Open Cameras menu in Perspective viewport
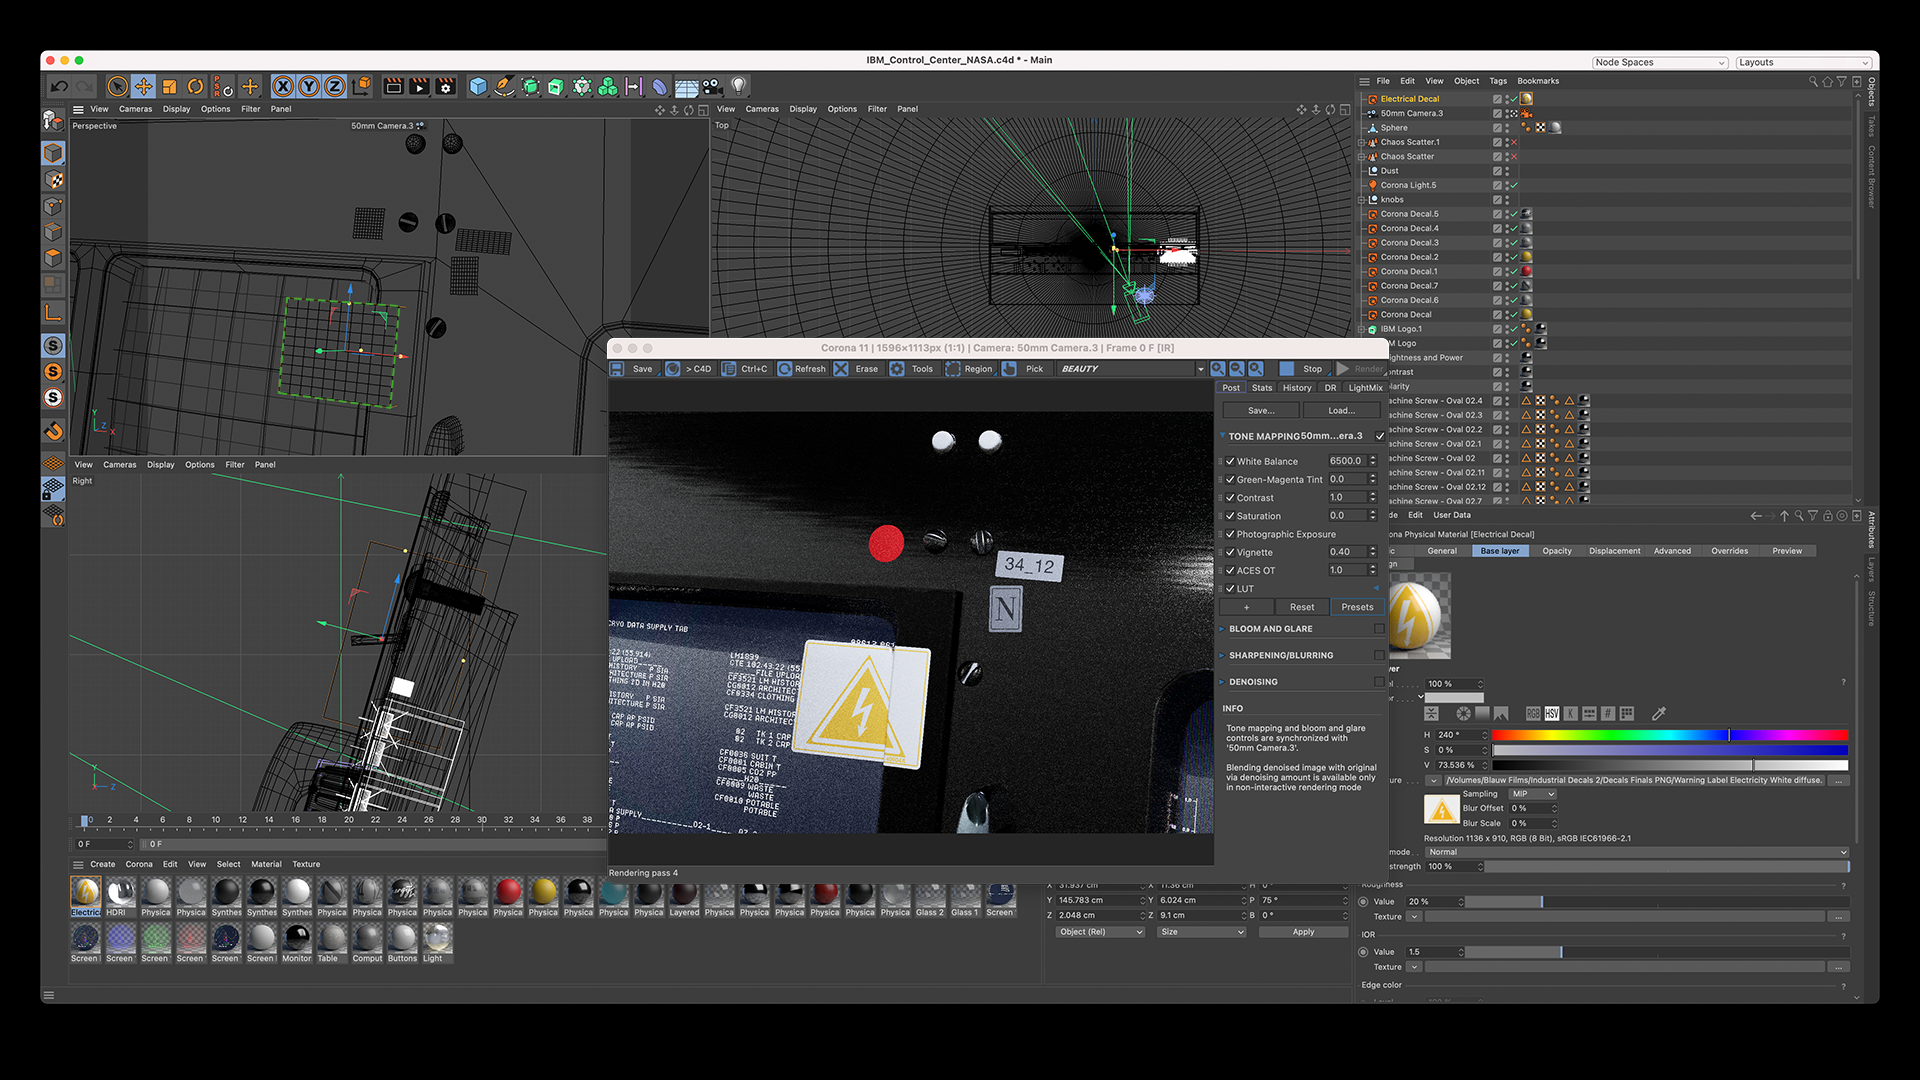Viewport: 1920px width, 1080px height. (x=135, y=109)
